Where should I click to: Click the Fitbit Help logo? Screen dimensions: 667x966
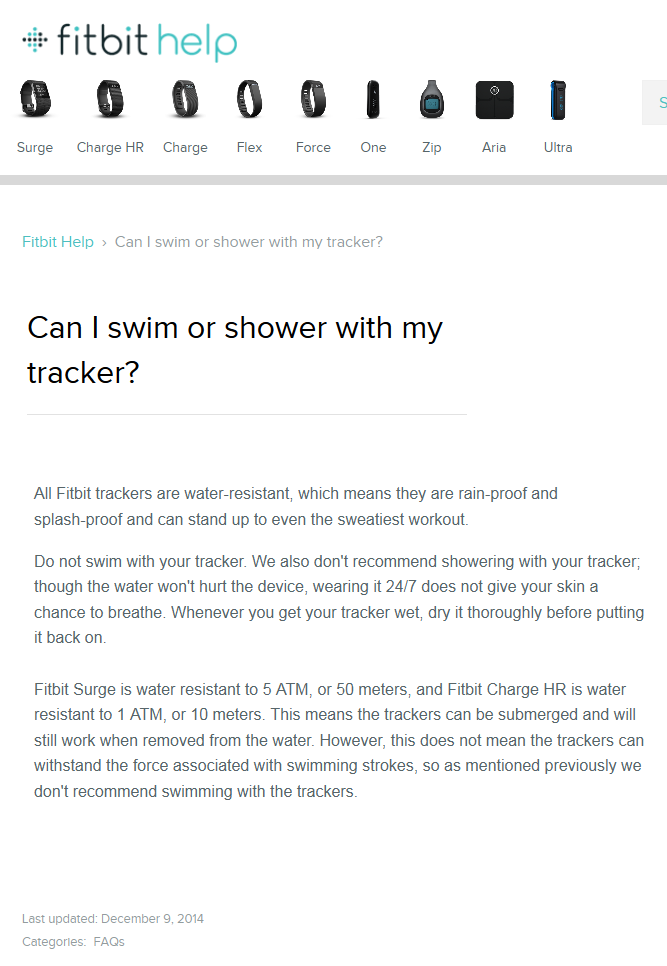[129, 42]
